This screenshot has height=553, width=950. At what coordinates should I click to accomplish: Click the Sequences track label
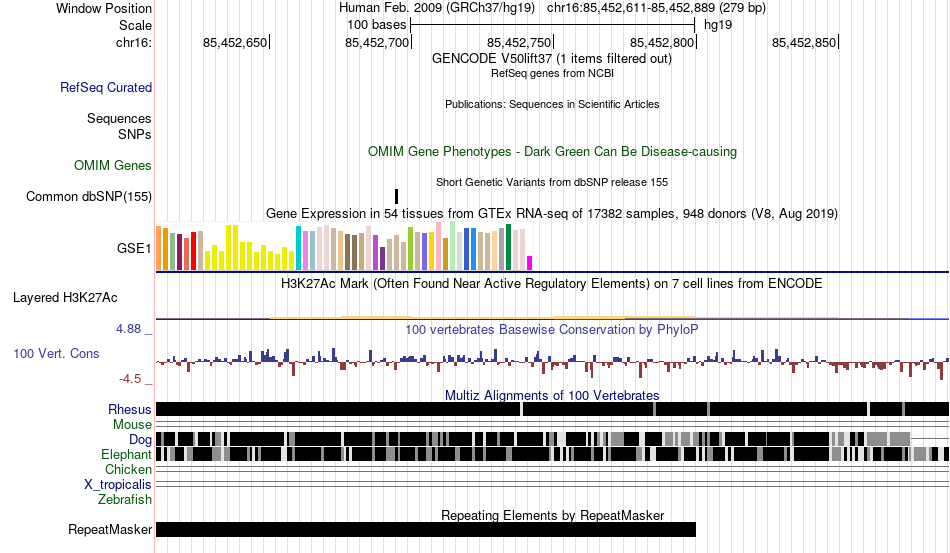coord(119,118)
